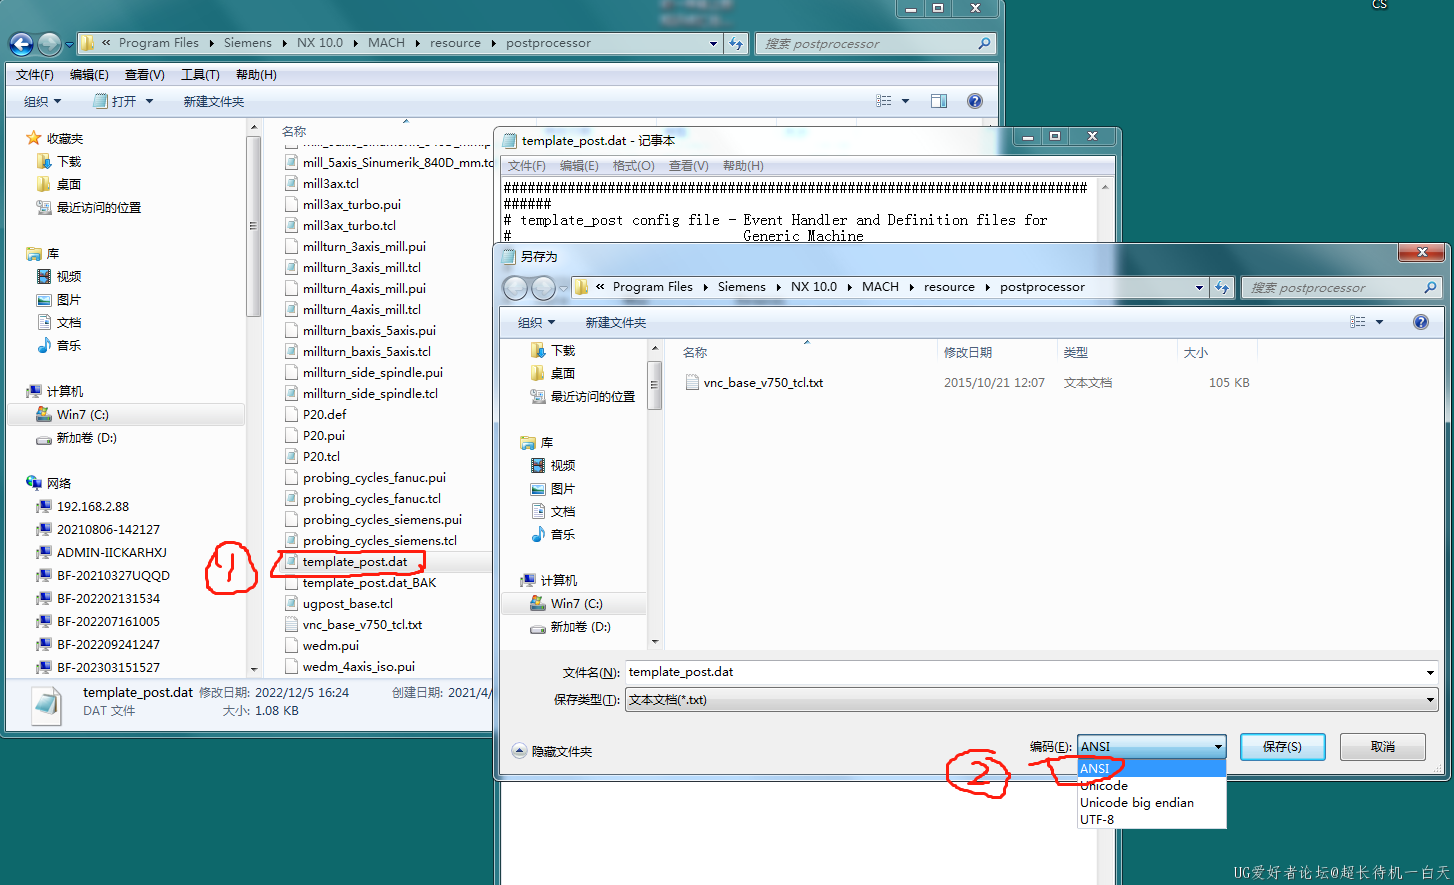Screen dimensions: 1454x885
Task: Open Format menu in Notepad
Action: coord(633,166)
